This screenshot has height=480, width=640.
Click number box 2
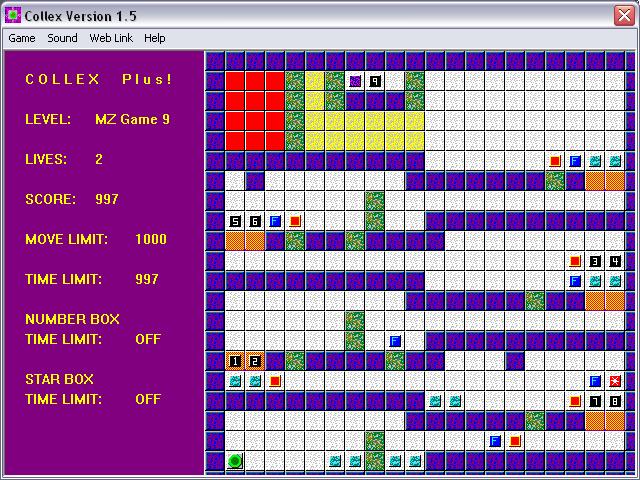tap(255, 361)
